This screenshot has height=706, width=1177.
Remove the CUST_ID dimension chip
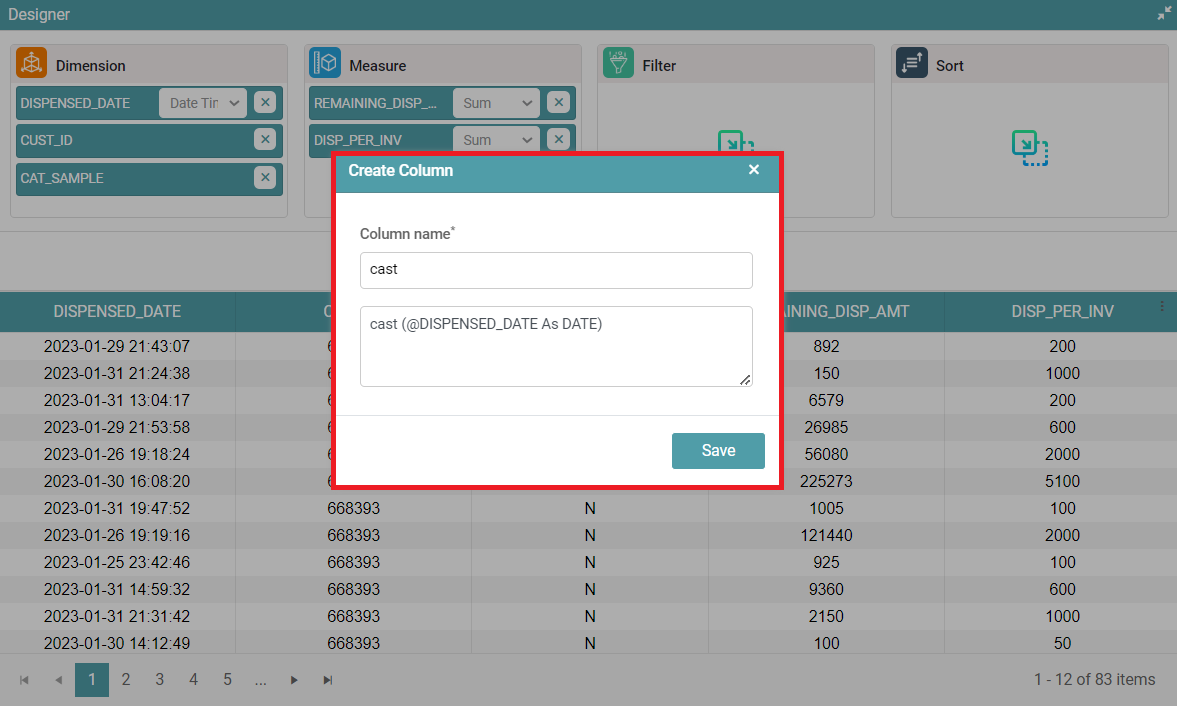point(264,140)
